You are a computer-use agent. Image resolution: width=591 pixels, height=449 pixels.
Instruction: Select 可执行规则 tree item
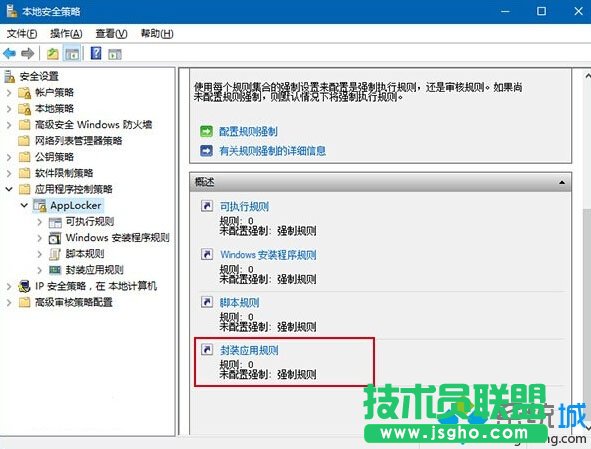90,222
